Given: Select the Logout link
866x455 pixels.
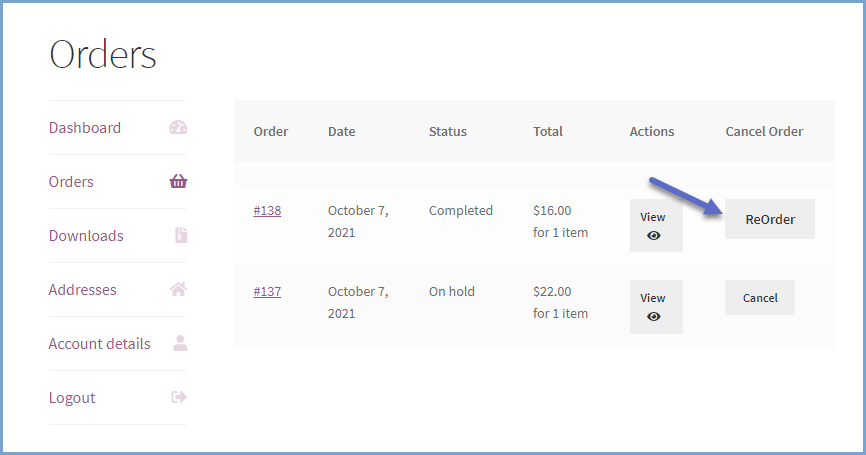Looking at the screenshot, I should click(72, 398).
